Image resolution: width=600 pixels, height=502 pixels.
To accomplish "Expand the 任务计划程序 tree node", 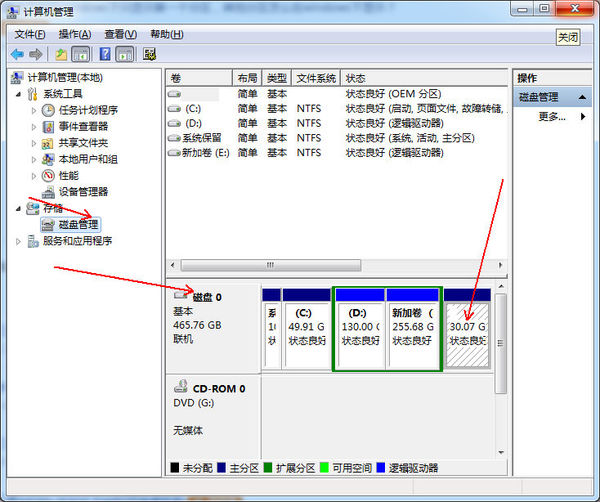I will click(x=34, y=111).
